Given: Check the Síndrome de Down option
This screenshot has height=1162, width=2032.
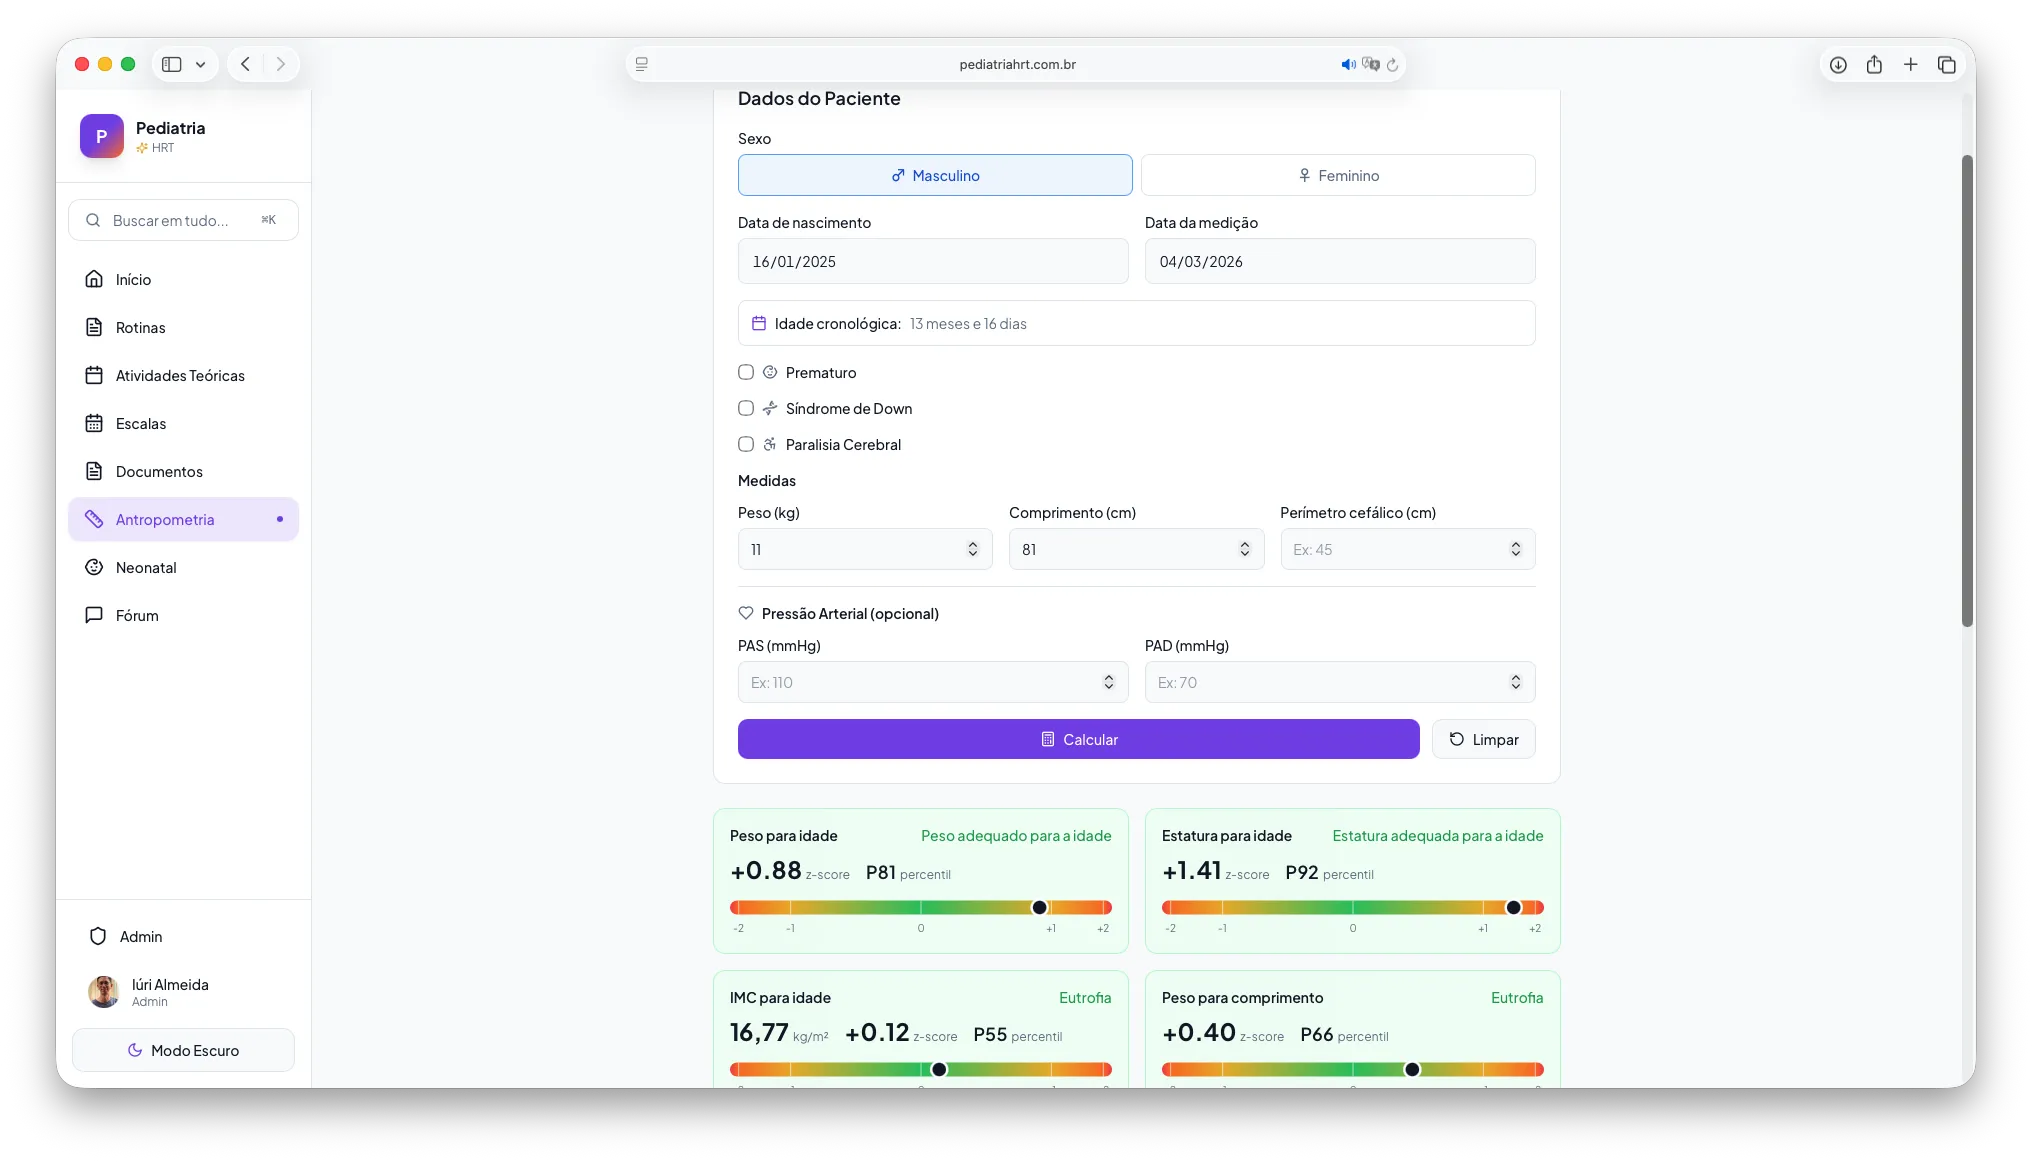Looking at the screenshot, I should (746, 408).
